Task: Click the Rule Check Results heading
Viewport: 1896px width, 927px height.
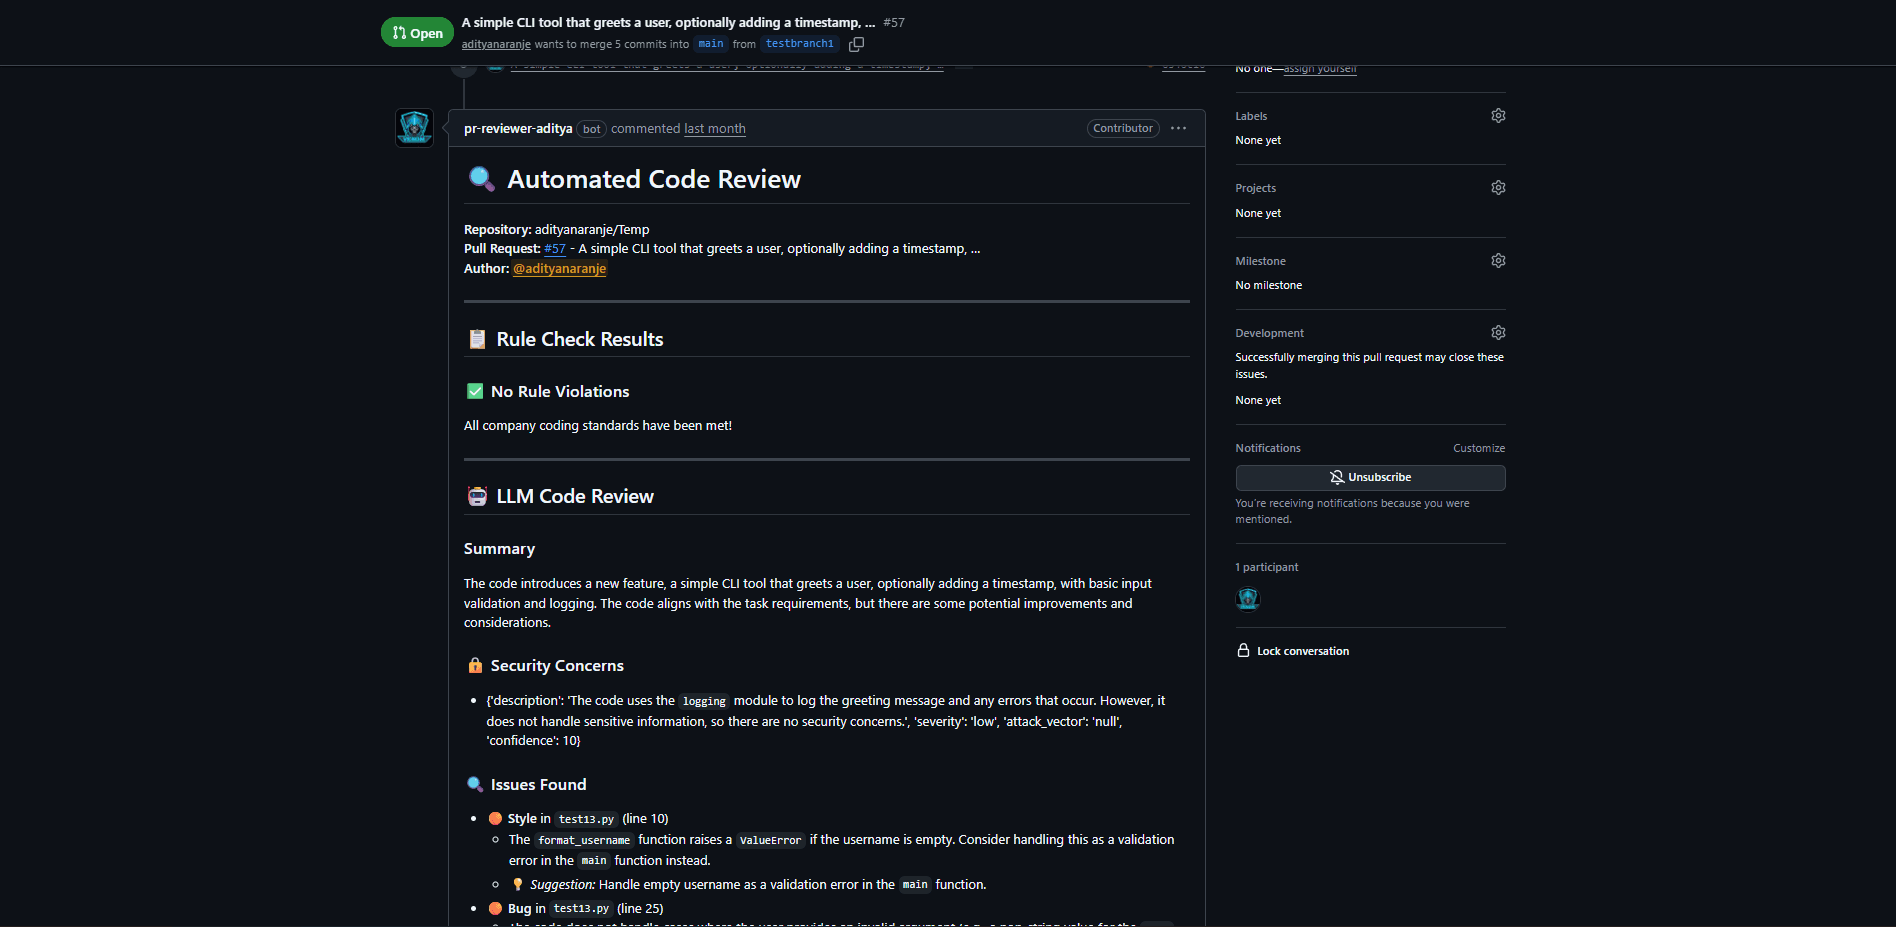Action: 580,340
